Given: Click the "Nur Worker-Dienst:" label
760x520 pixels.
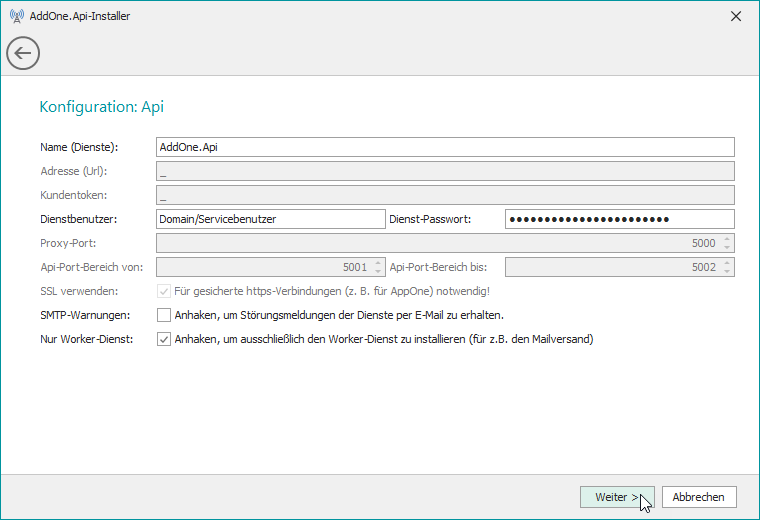Looking at the screenshot, I should pos(86,339).
